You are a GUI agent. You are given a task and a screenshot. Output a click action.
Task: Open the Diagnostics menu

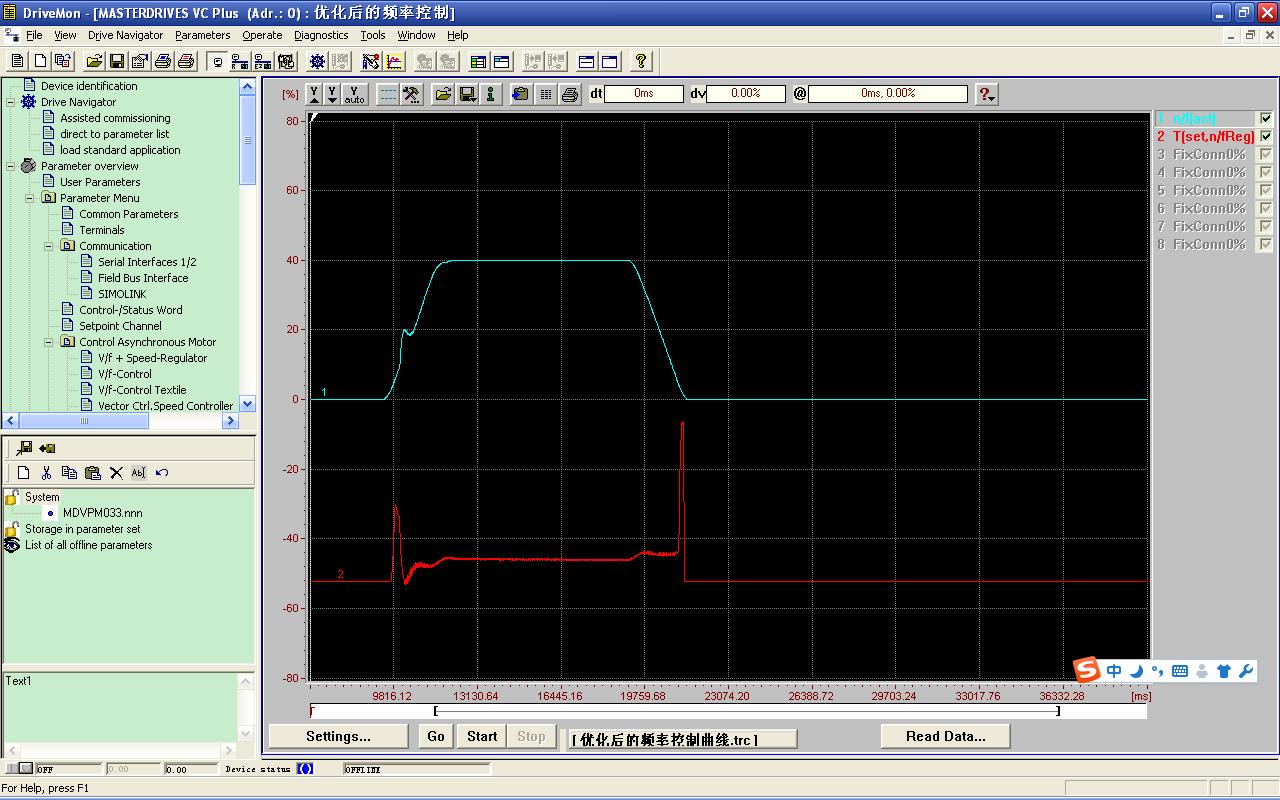(x=321, y=35)
